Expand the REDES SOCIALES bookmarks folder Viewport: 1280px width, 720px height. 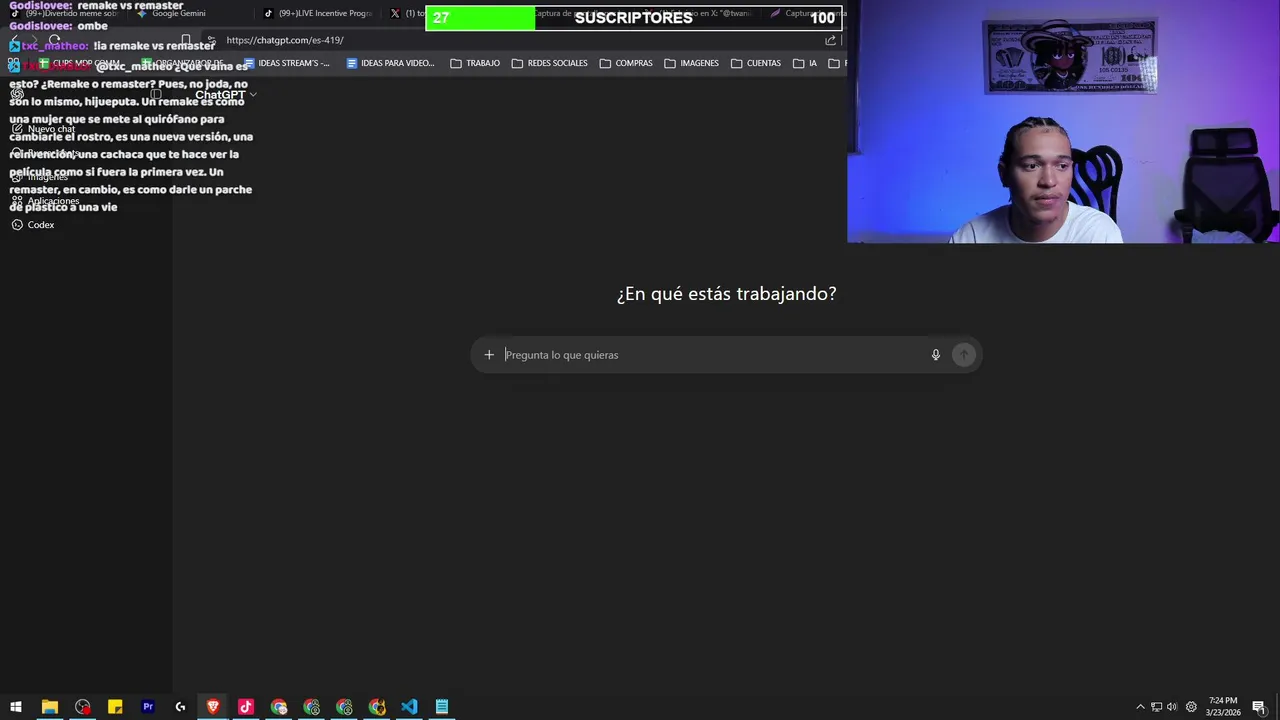(550, 63)
